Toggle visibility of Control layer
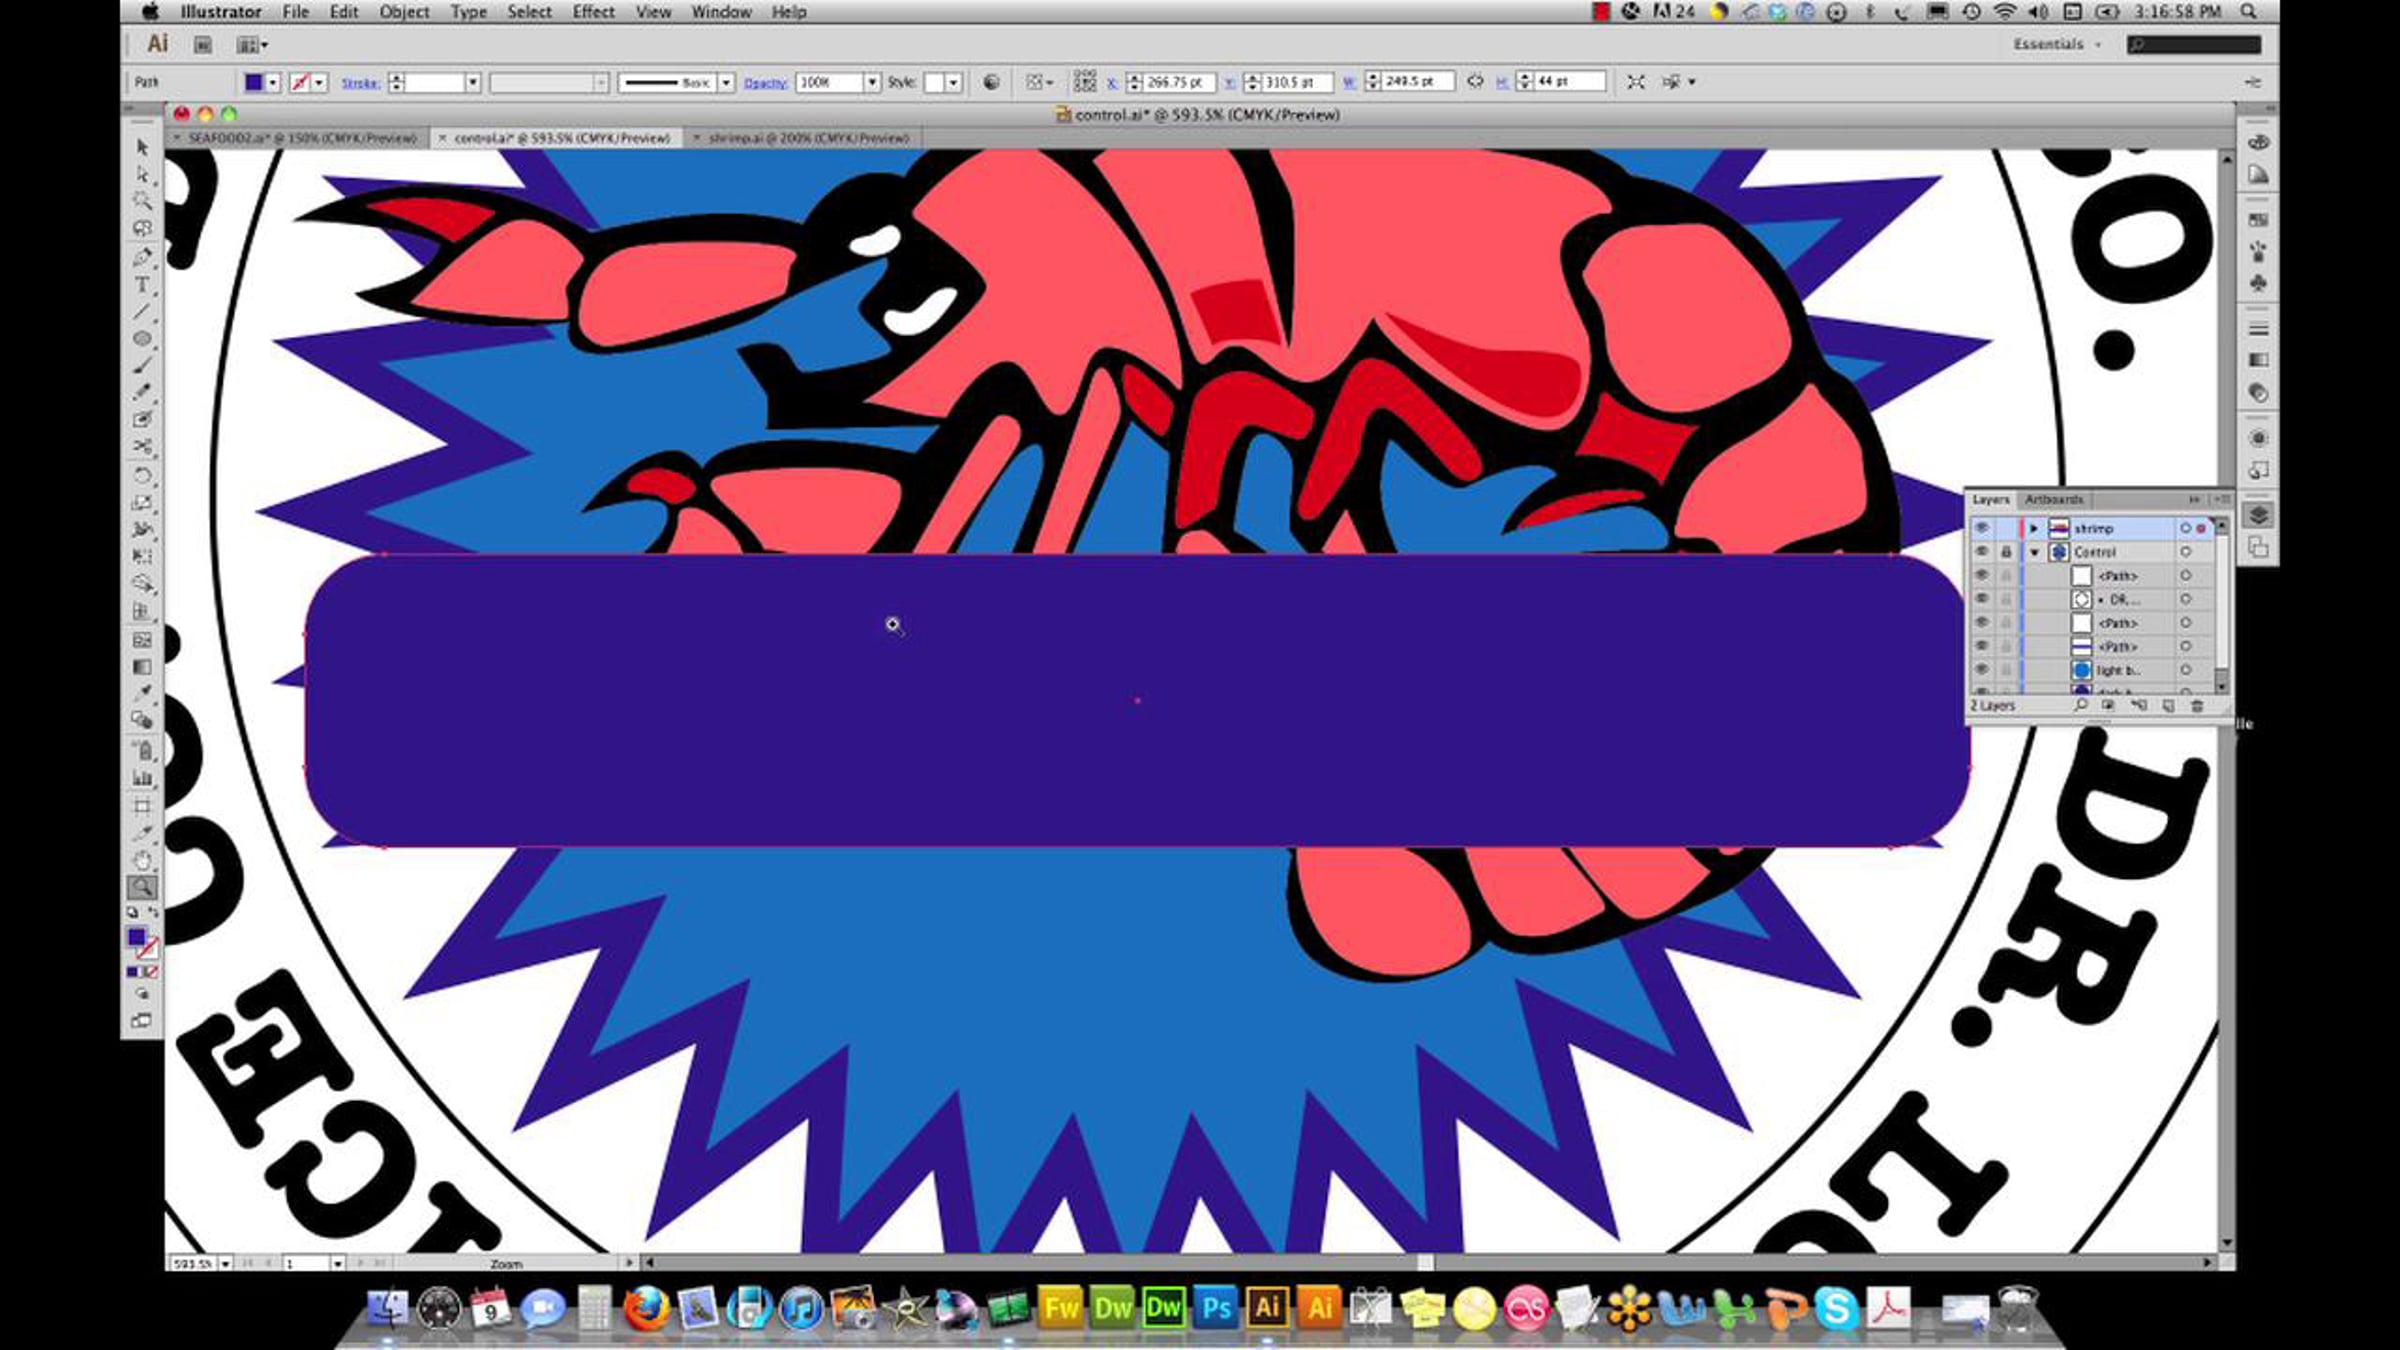This screenshot has width=2400, height=1350. click(1981, 552)
